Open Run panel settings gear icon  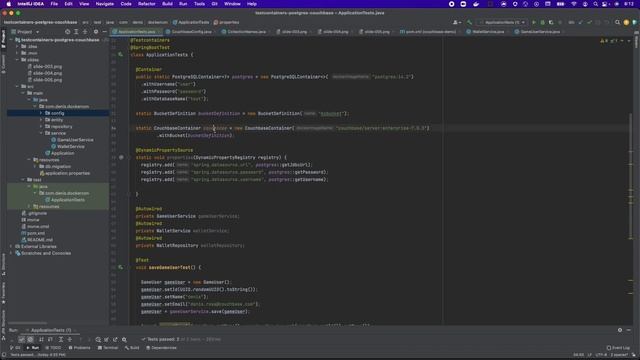pos(620,330)
